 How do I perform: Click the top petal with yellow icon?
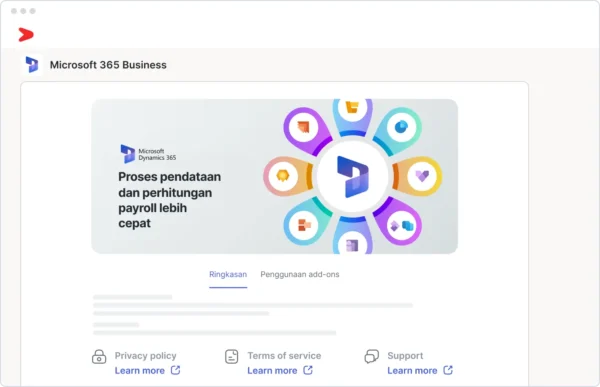[352, 107]
